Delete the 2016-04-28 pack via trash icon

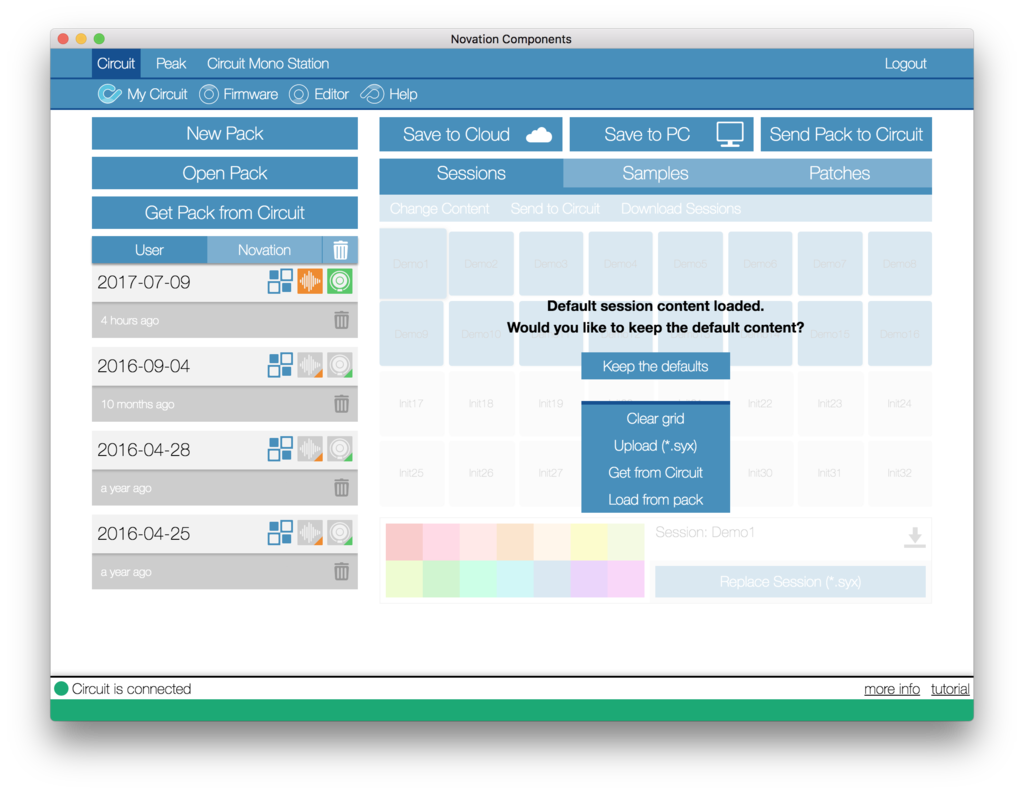(x=341, y=487)
